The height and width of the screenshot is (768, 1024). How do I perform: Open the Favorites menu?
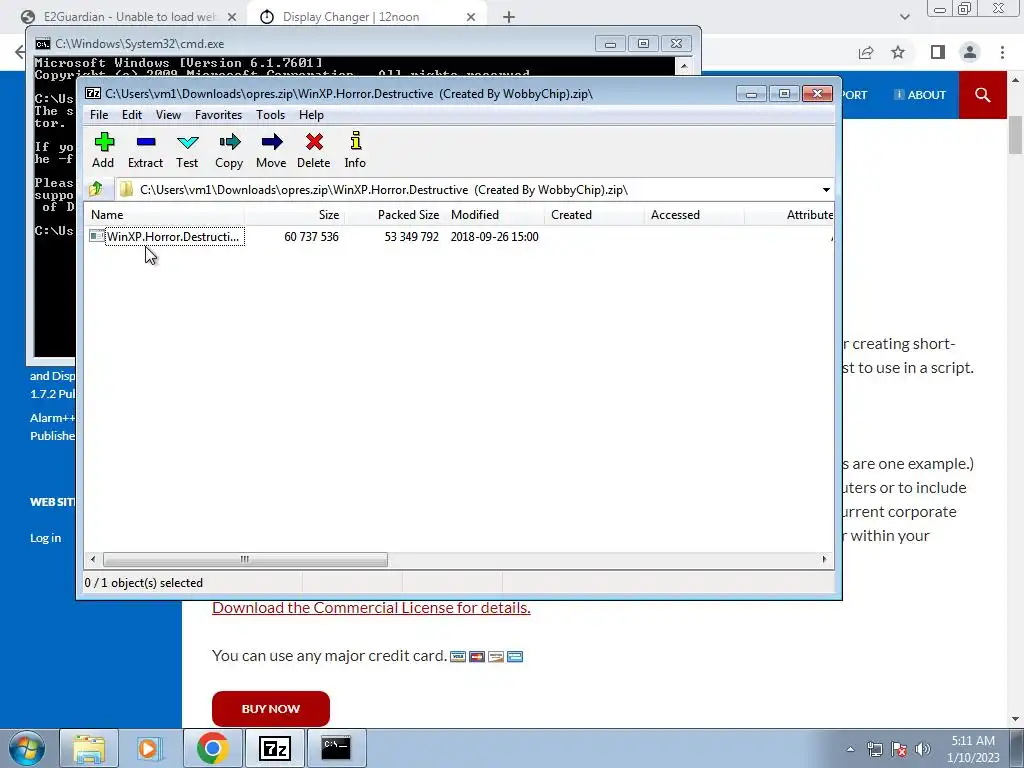tap(218, 115)
